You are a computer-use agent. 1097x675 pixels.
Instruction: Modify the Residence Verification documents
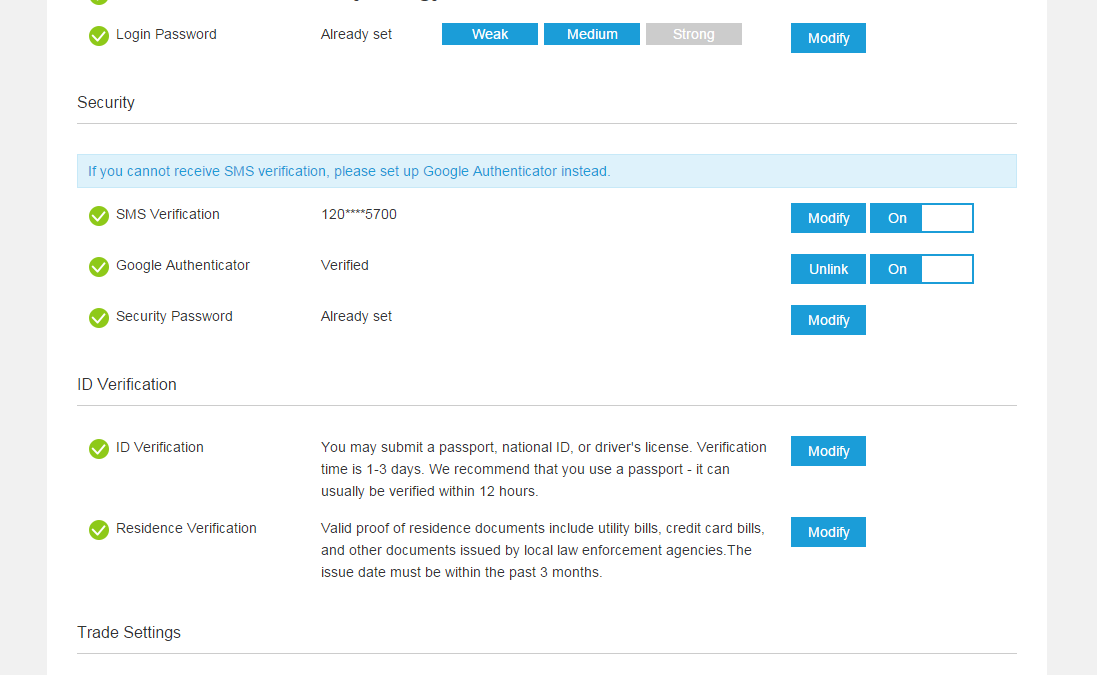828,532
